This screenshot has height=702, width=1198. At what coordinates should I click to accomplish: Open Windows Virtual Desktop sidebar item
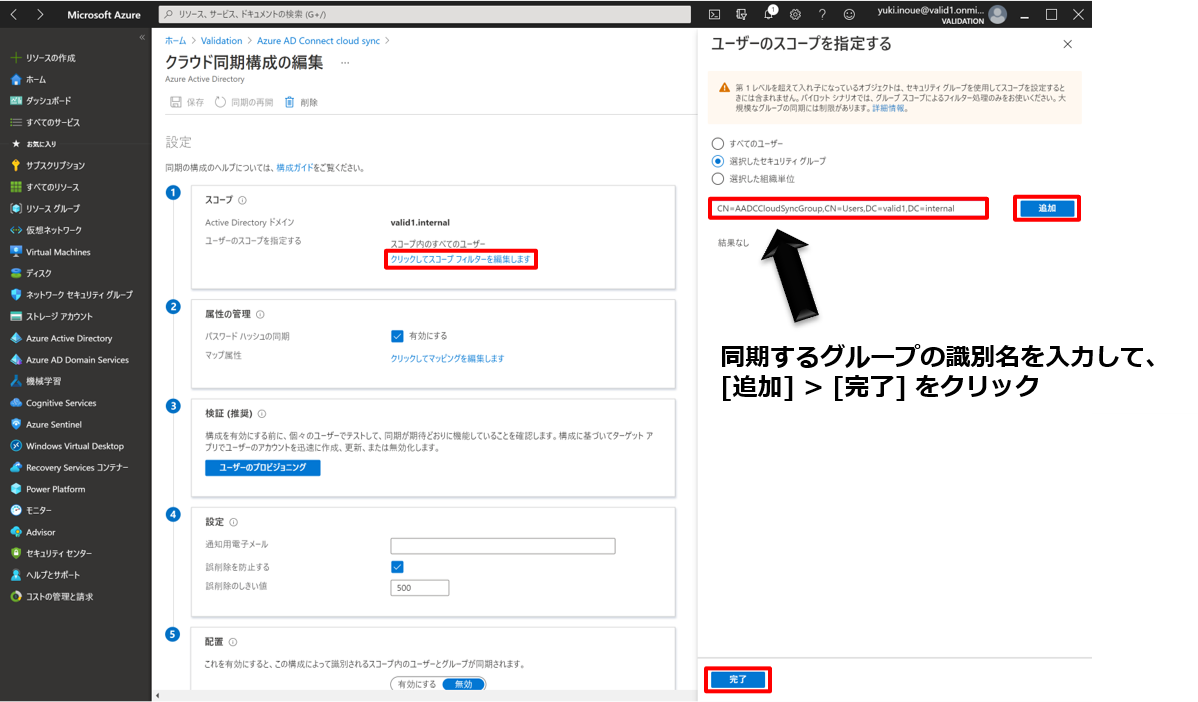(x=76, y=446)
